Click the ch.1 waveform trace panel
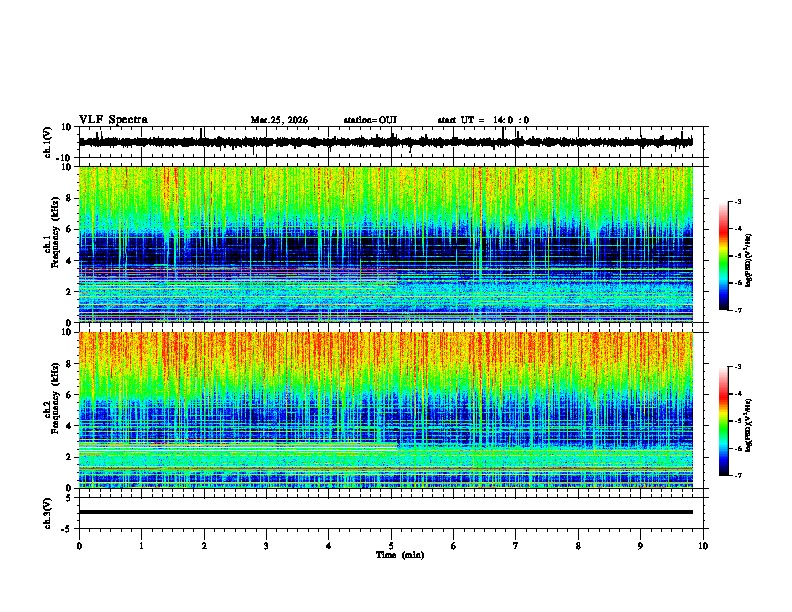The image size is (792, 612). click(x=391, y=142)
